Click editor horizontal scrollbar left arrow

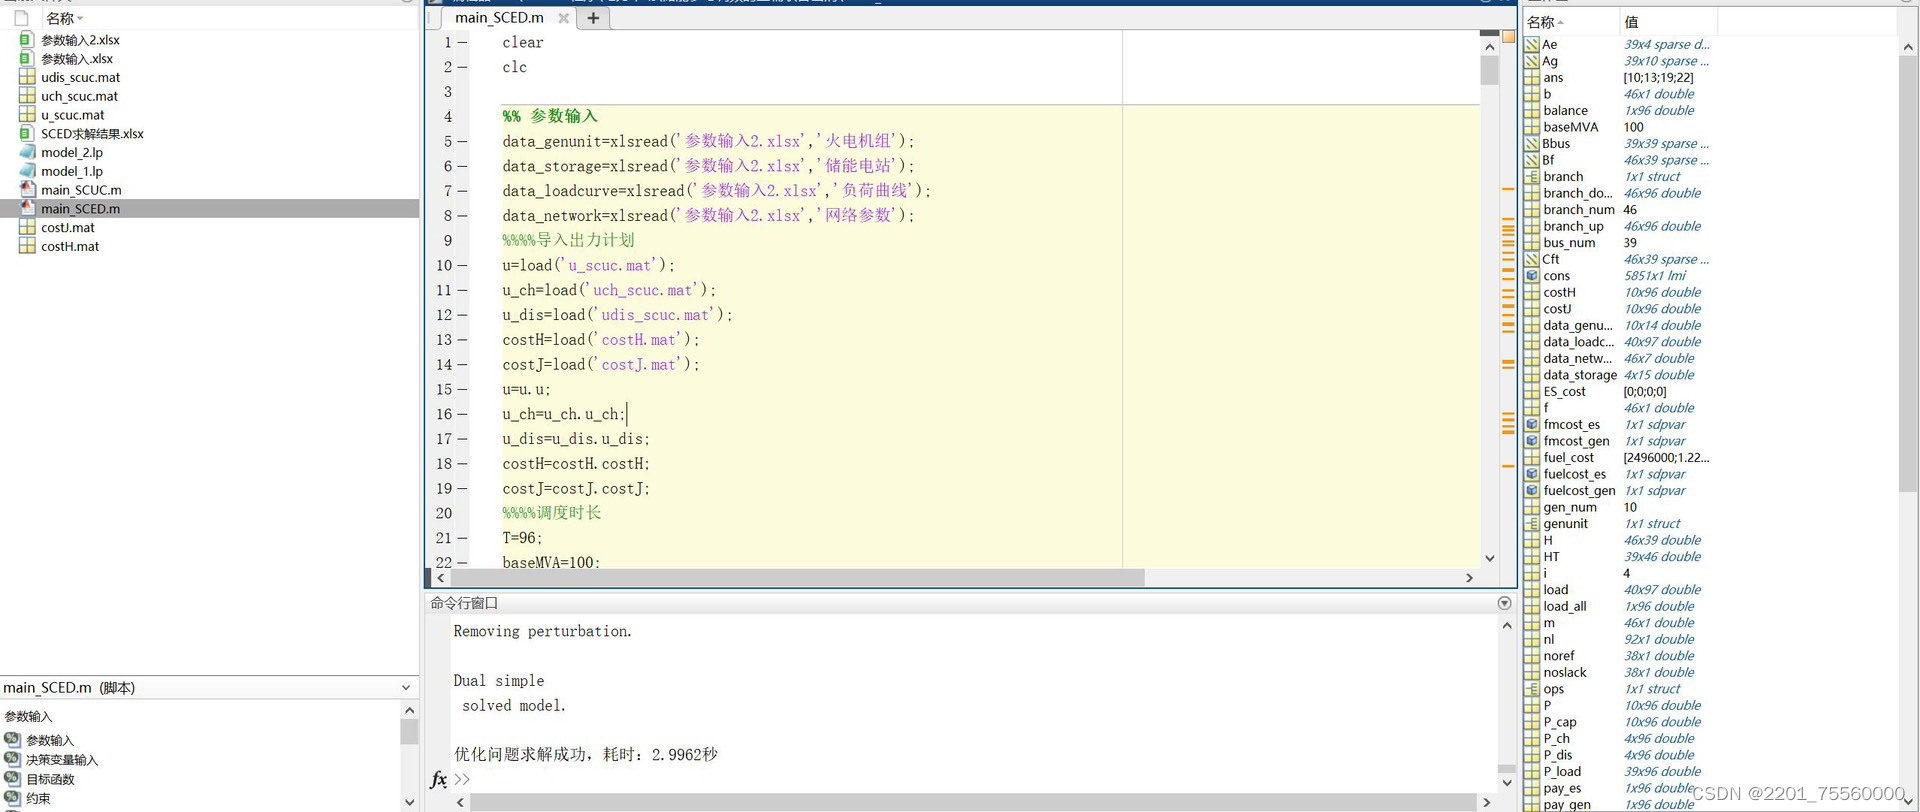coord(440,578)
